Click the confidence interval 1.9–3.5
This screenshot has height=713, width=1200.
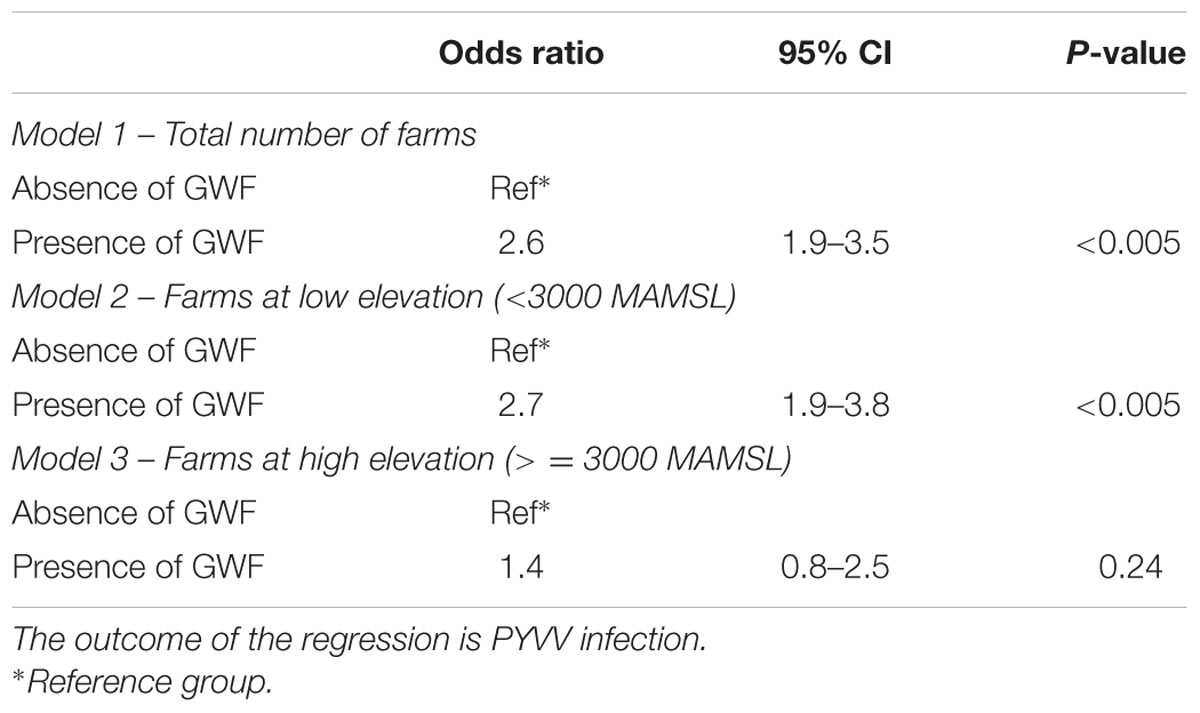click(x=834, y=243)
